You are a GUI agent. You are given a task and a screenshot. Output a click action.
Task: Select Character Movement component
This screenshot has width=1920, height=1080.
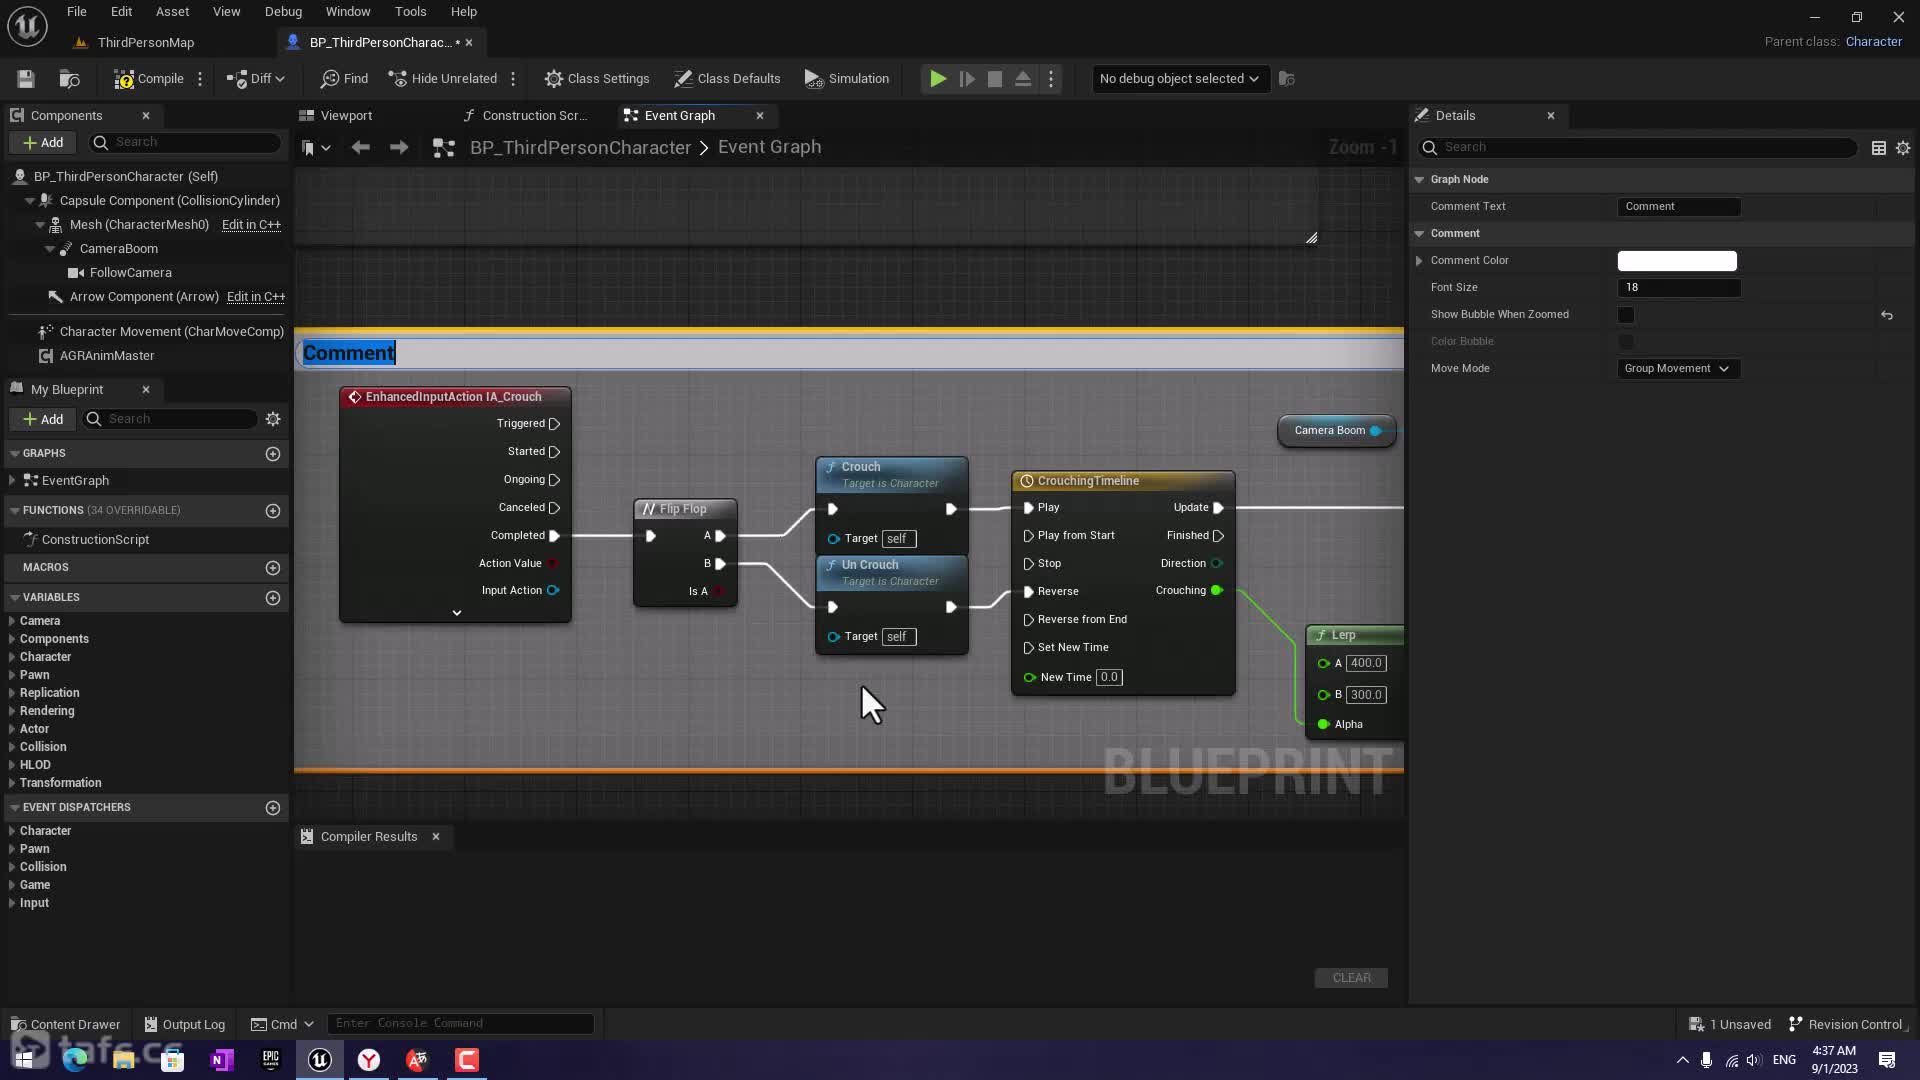172,332
